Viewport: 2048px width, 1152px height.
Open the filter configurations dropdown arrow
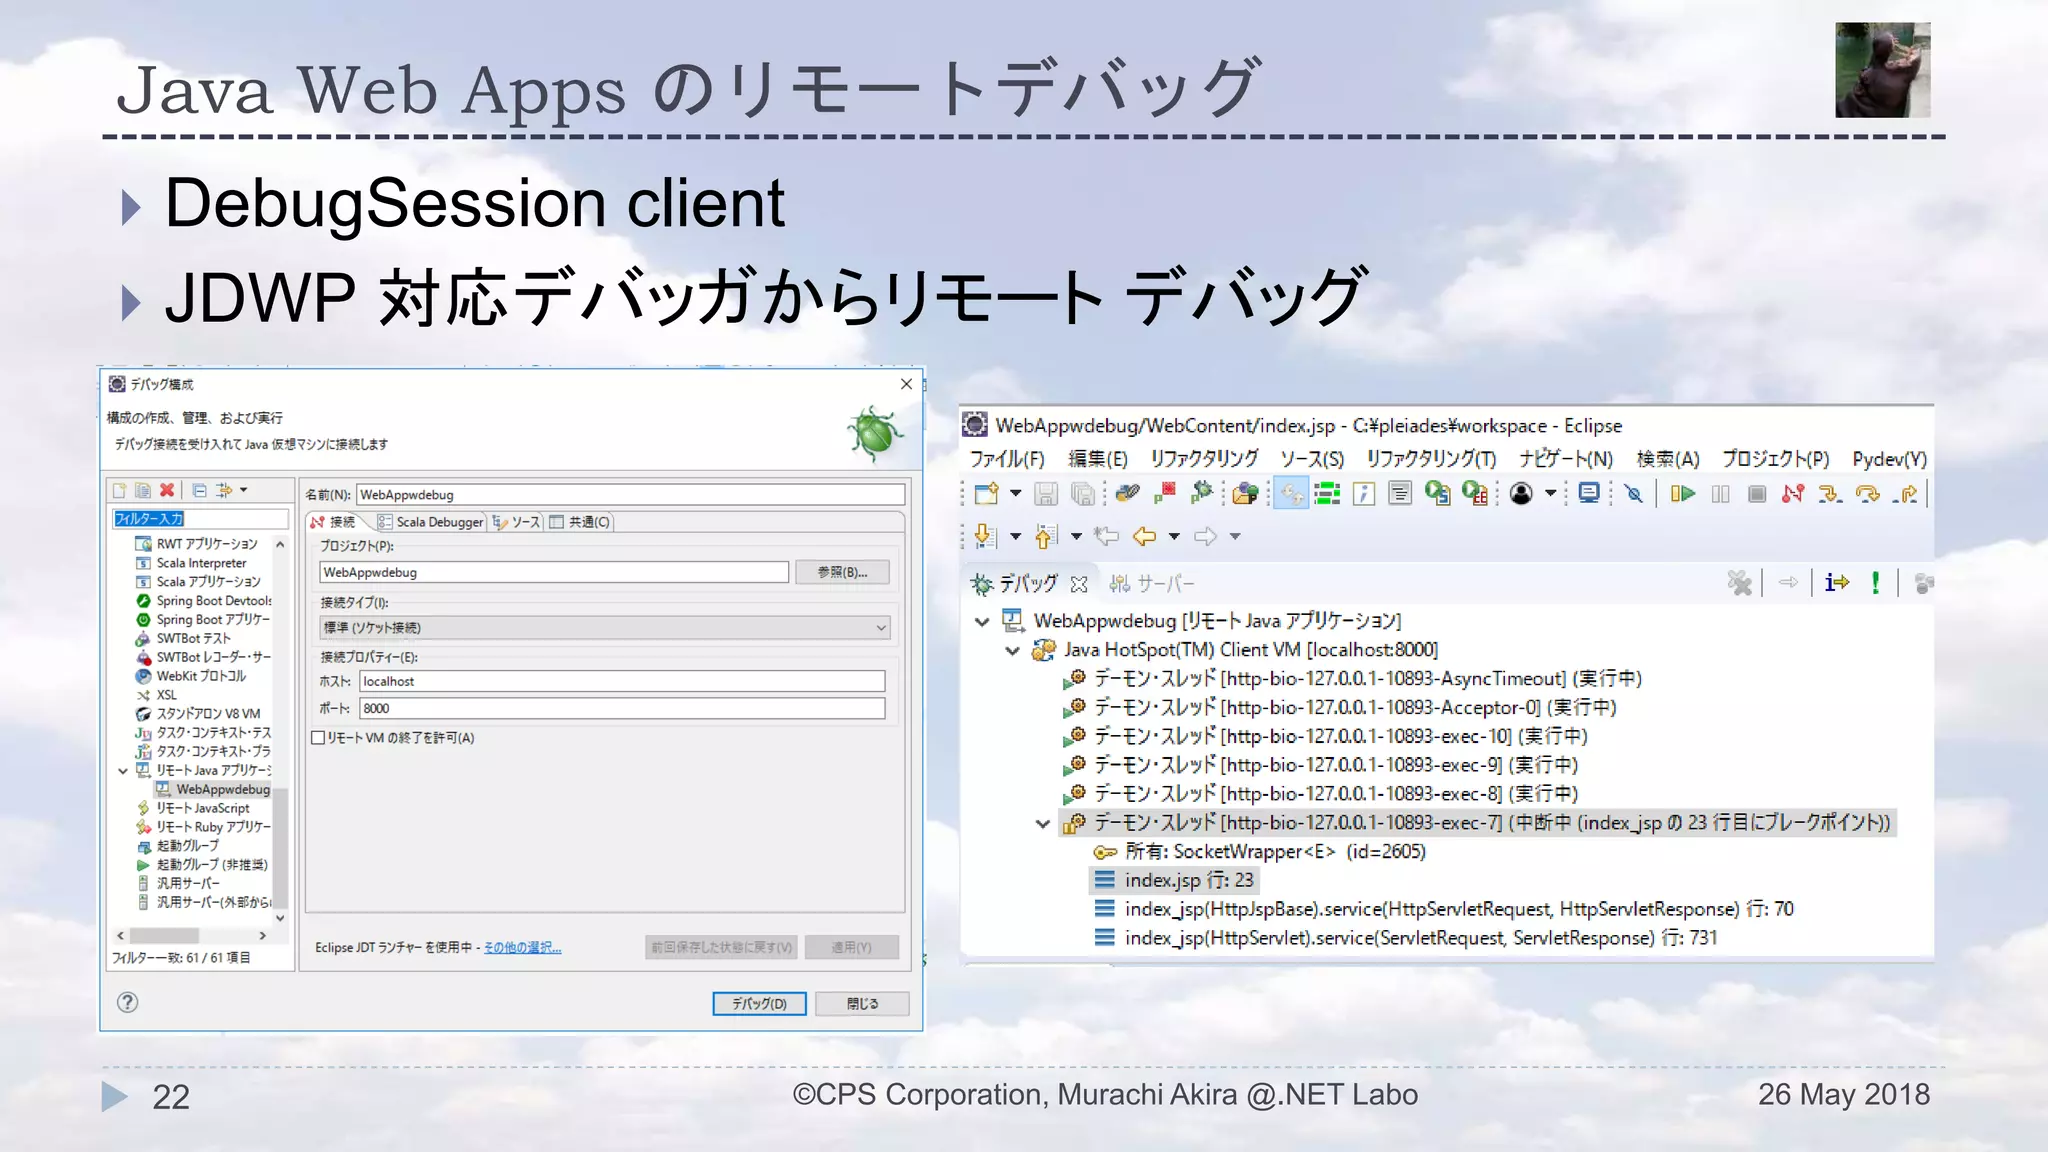[x=243, y=490]
